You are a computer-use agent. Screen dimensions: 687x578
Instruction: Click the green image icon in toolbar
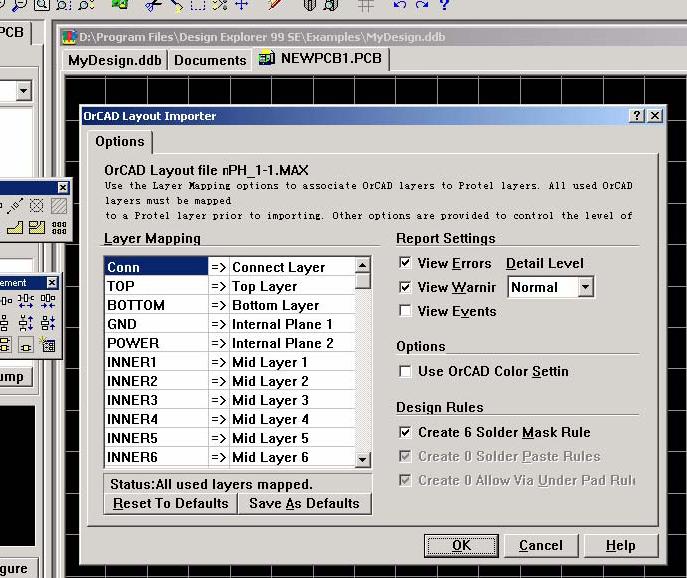click(120, 4)
